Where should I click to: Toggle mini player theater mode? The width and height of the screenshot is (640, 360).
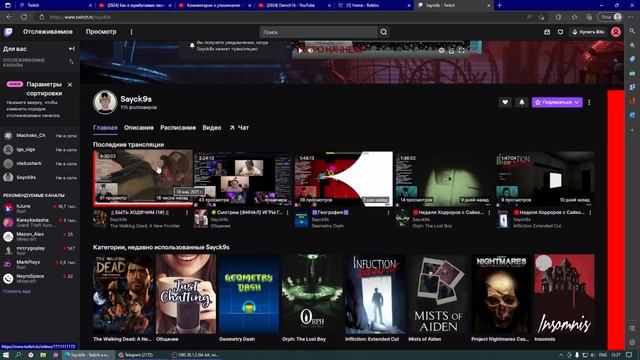point(451,51)
